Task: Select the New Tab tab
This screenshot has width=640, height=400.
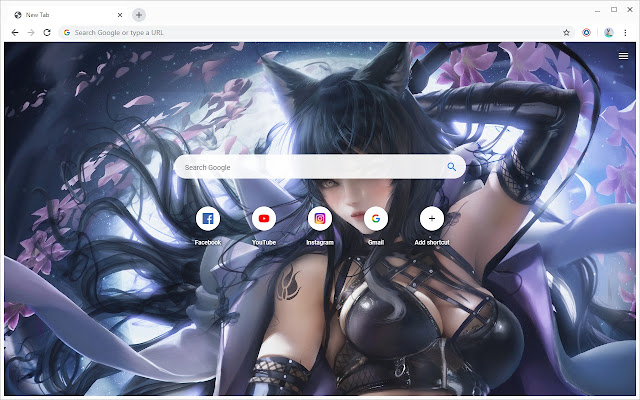Action: (67, 15)
